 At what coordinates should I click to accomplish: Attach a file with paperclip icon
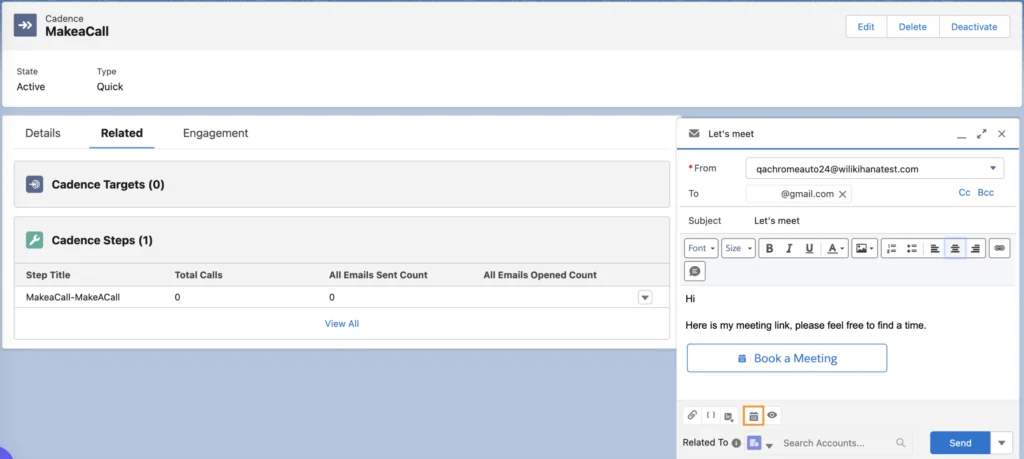[692, 415]
